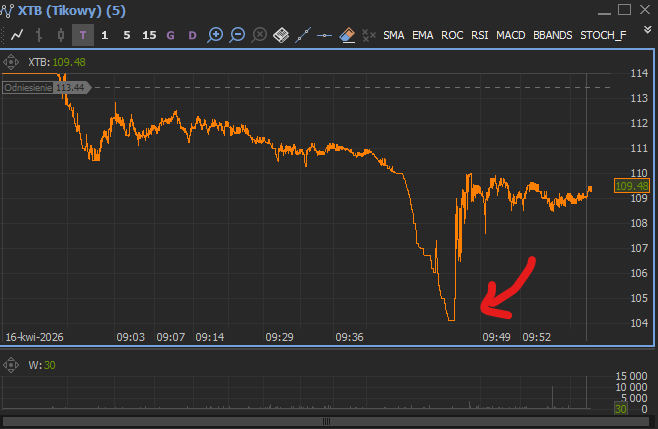Add MACD indicator
Screen dimensions: 658x429
click(511, 35)
